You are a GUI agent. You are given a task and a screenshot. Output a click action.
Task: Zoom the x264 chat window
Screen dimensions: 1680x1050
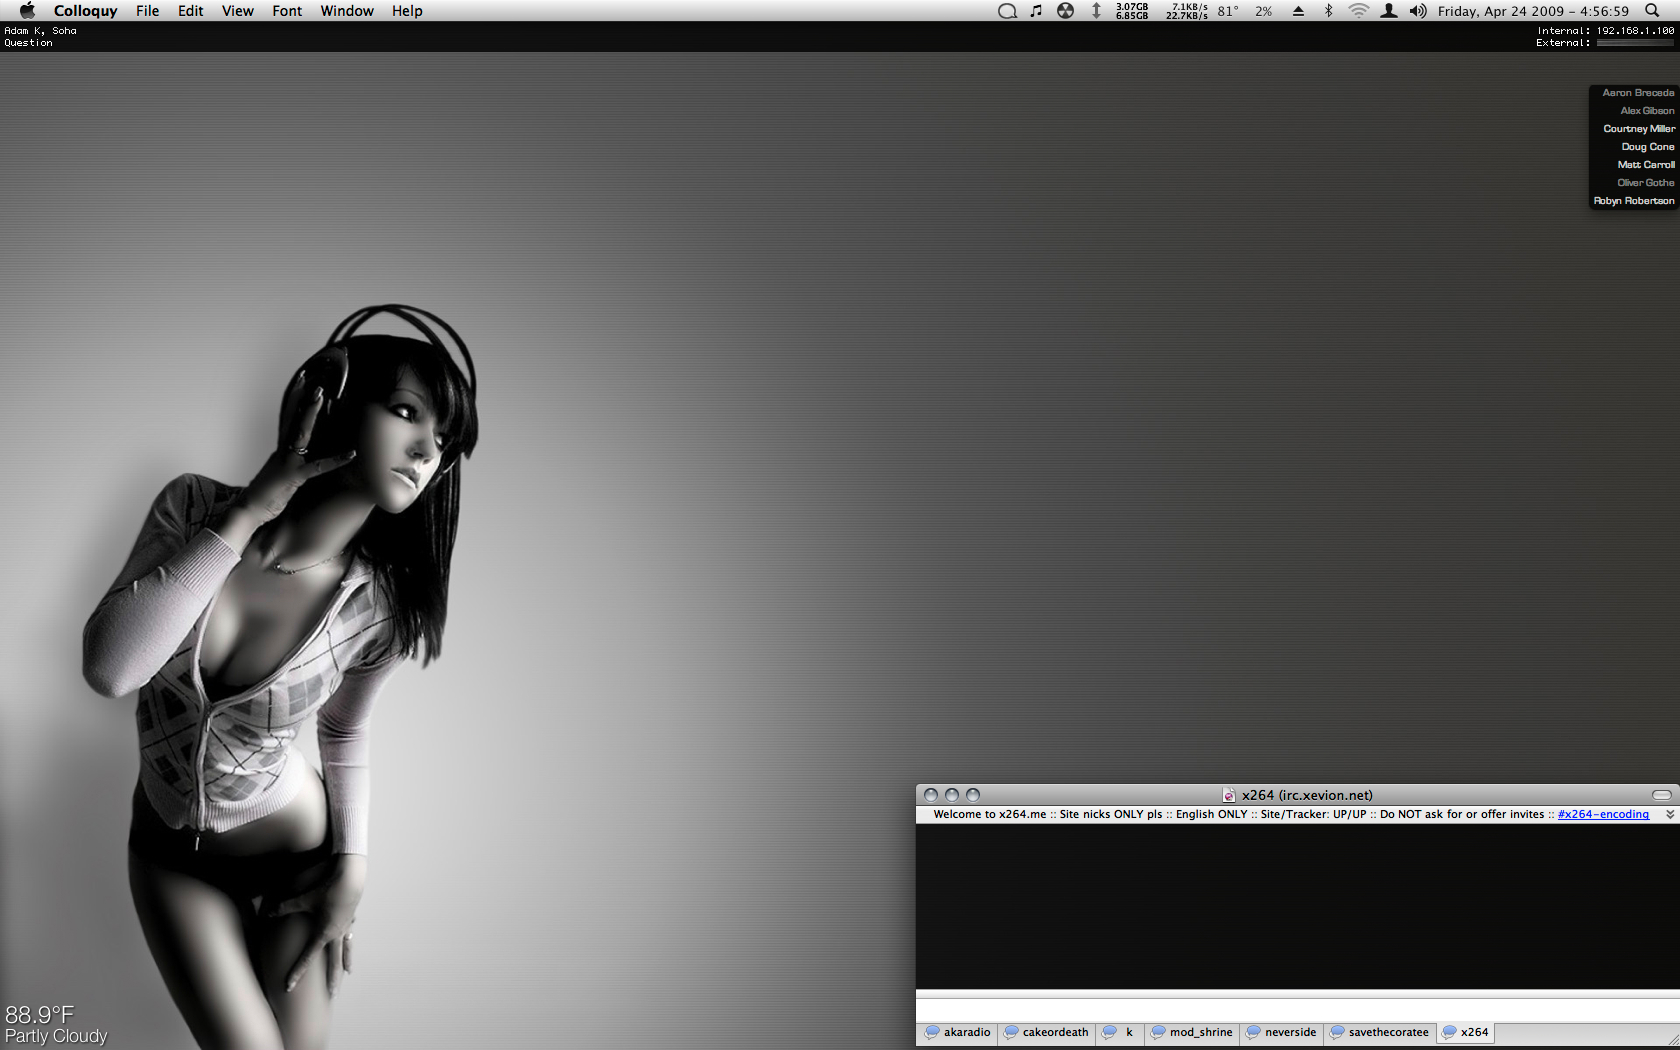coord(973,795)
